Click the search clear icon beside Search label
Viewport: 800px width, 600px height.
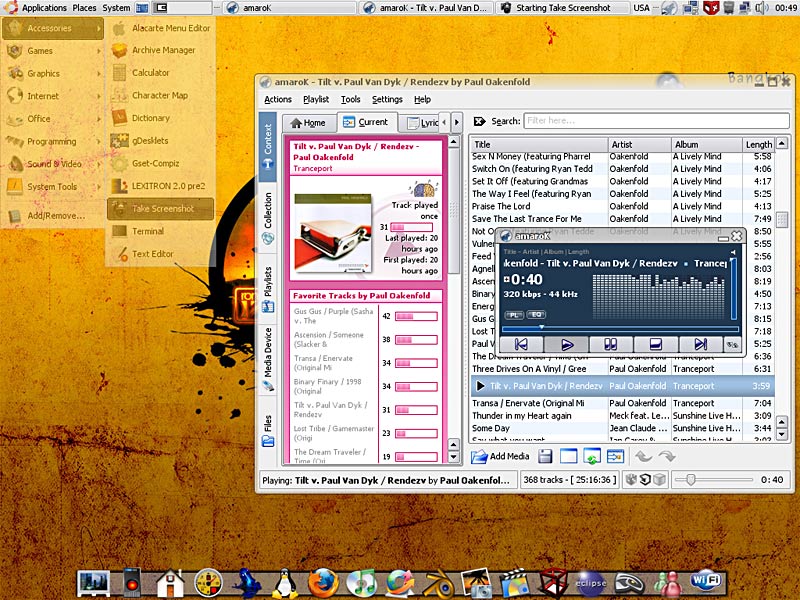pos(480,121)
